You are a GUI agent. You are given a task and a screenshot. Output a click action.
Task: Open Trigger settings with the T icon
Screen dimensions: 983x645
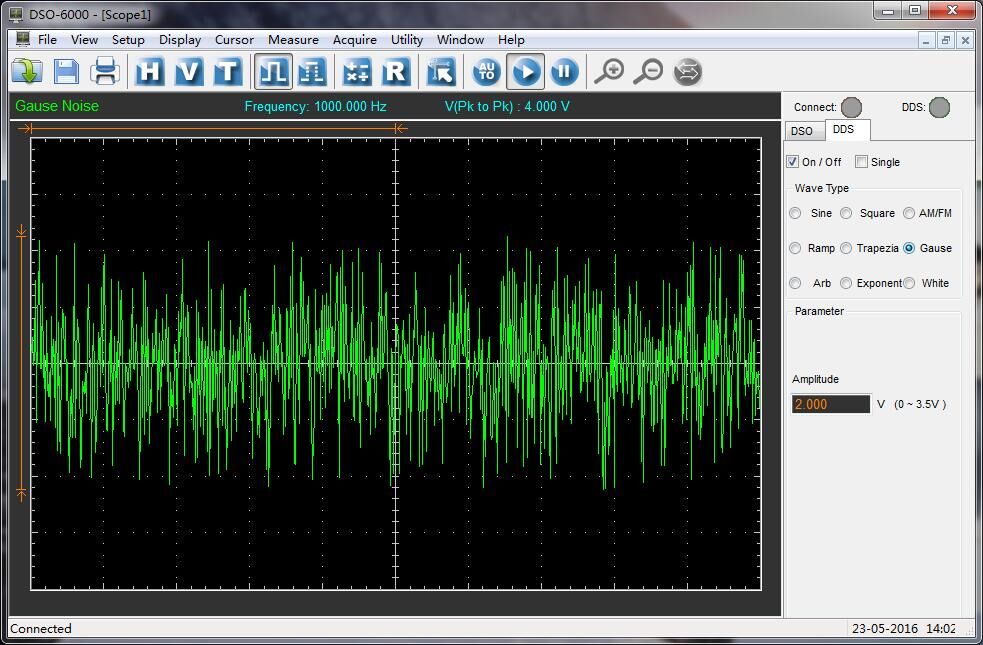228,72
